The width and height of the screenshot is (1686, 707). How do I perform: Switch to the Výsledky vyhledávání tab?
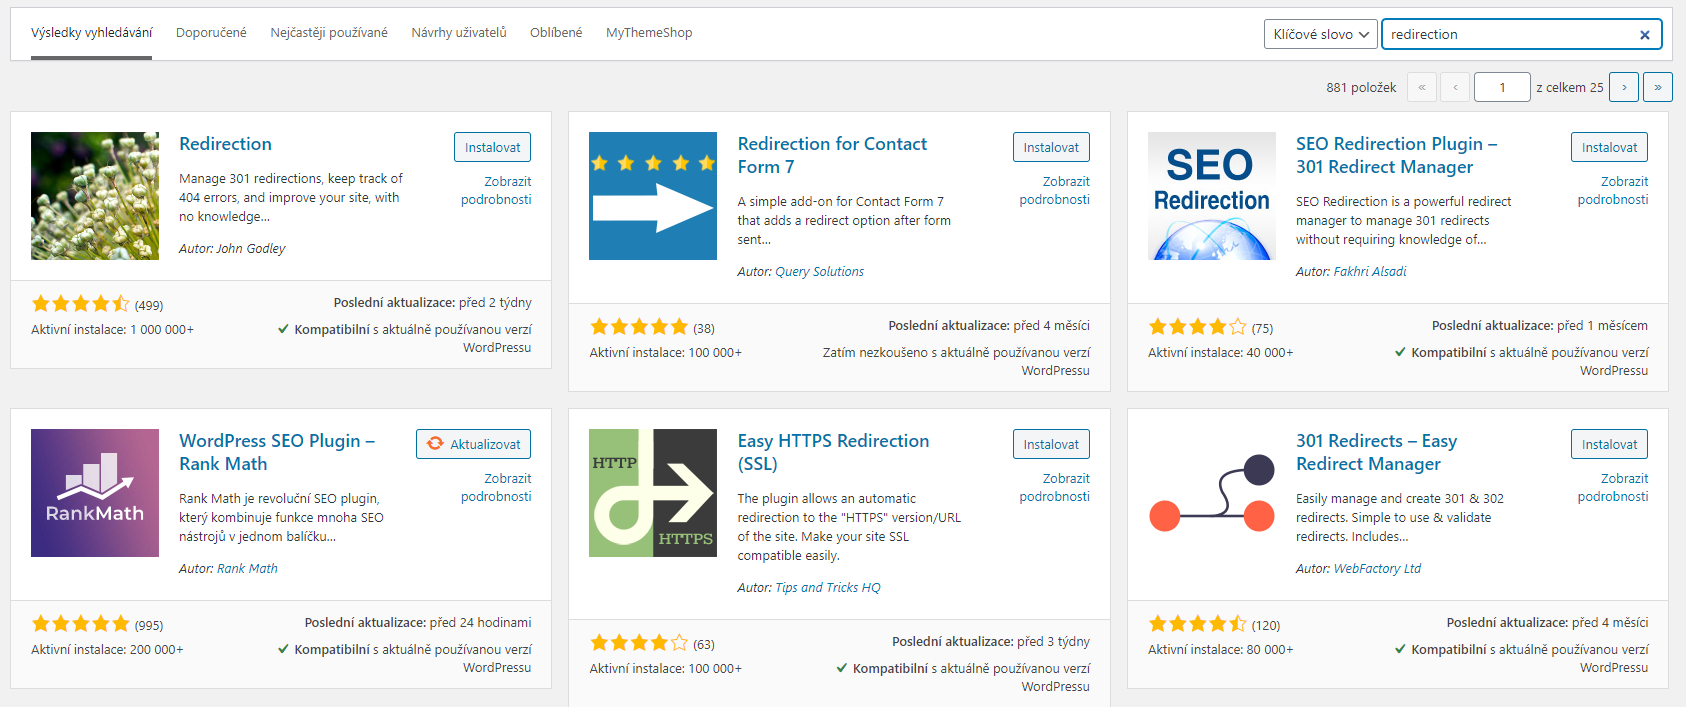point(91,33)
